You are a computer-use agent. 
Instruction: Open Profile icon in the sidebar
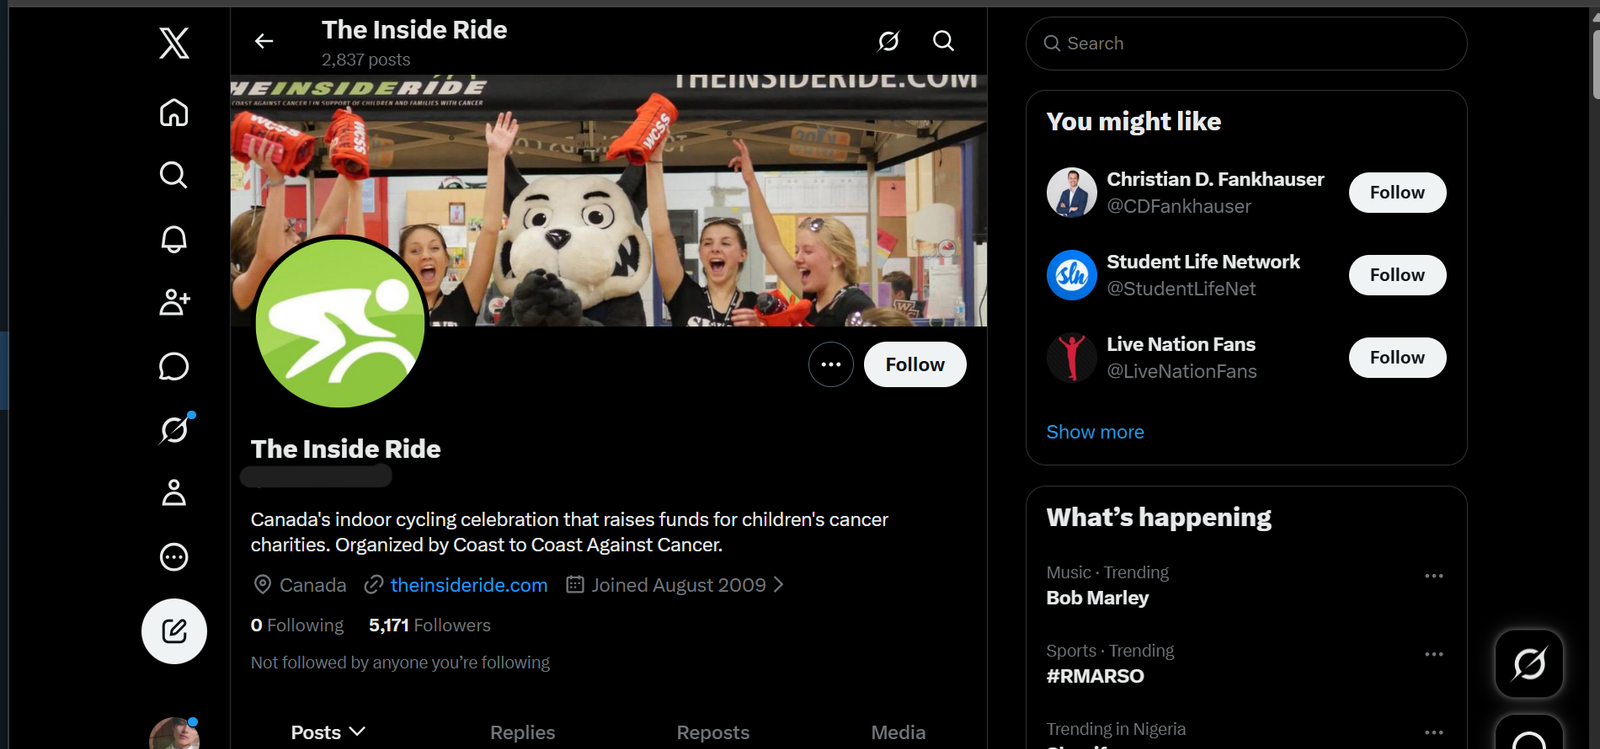pos(174,493)
